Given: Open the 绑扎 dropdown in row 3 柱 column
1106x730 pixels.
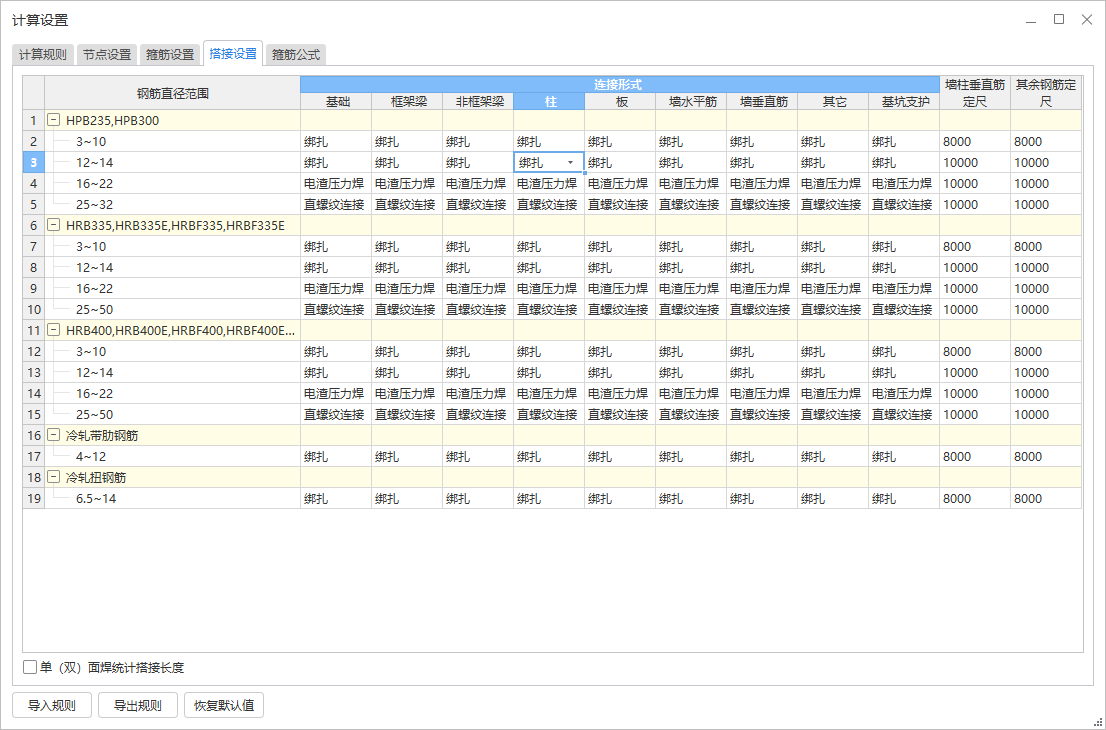Looking at the screenshot, I should pyautogui.click(x=571, y=163).
